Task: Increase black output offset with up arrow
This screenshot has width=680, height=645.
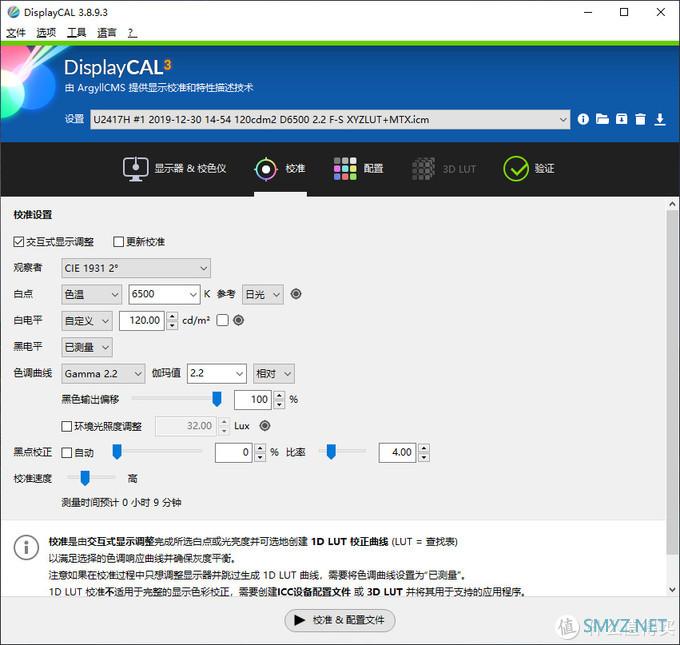Action: (280, 395)
